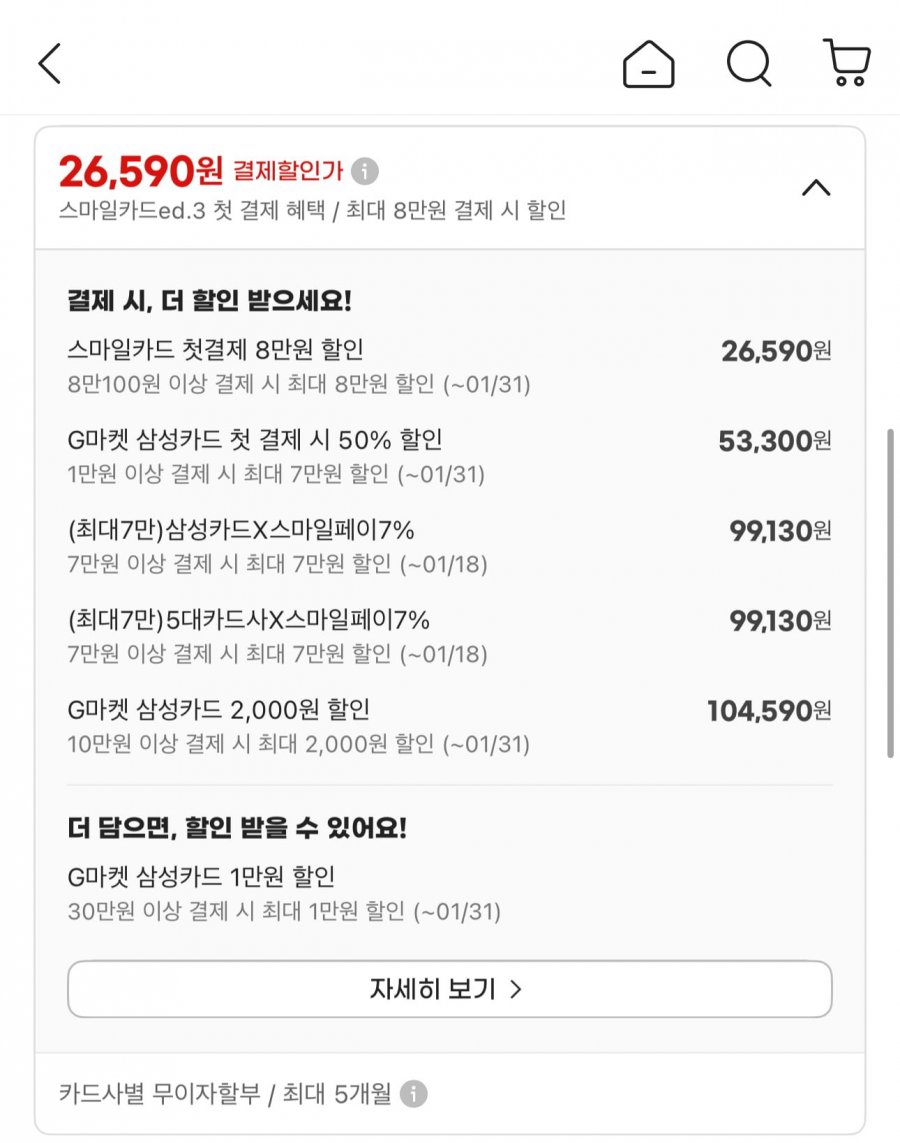Click the 26,590원 red discount price
900x1143 pixels.
pos(140,172)
